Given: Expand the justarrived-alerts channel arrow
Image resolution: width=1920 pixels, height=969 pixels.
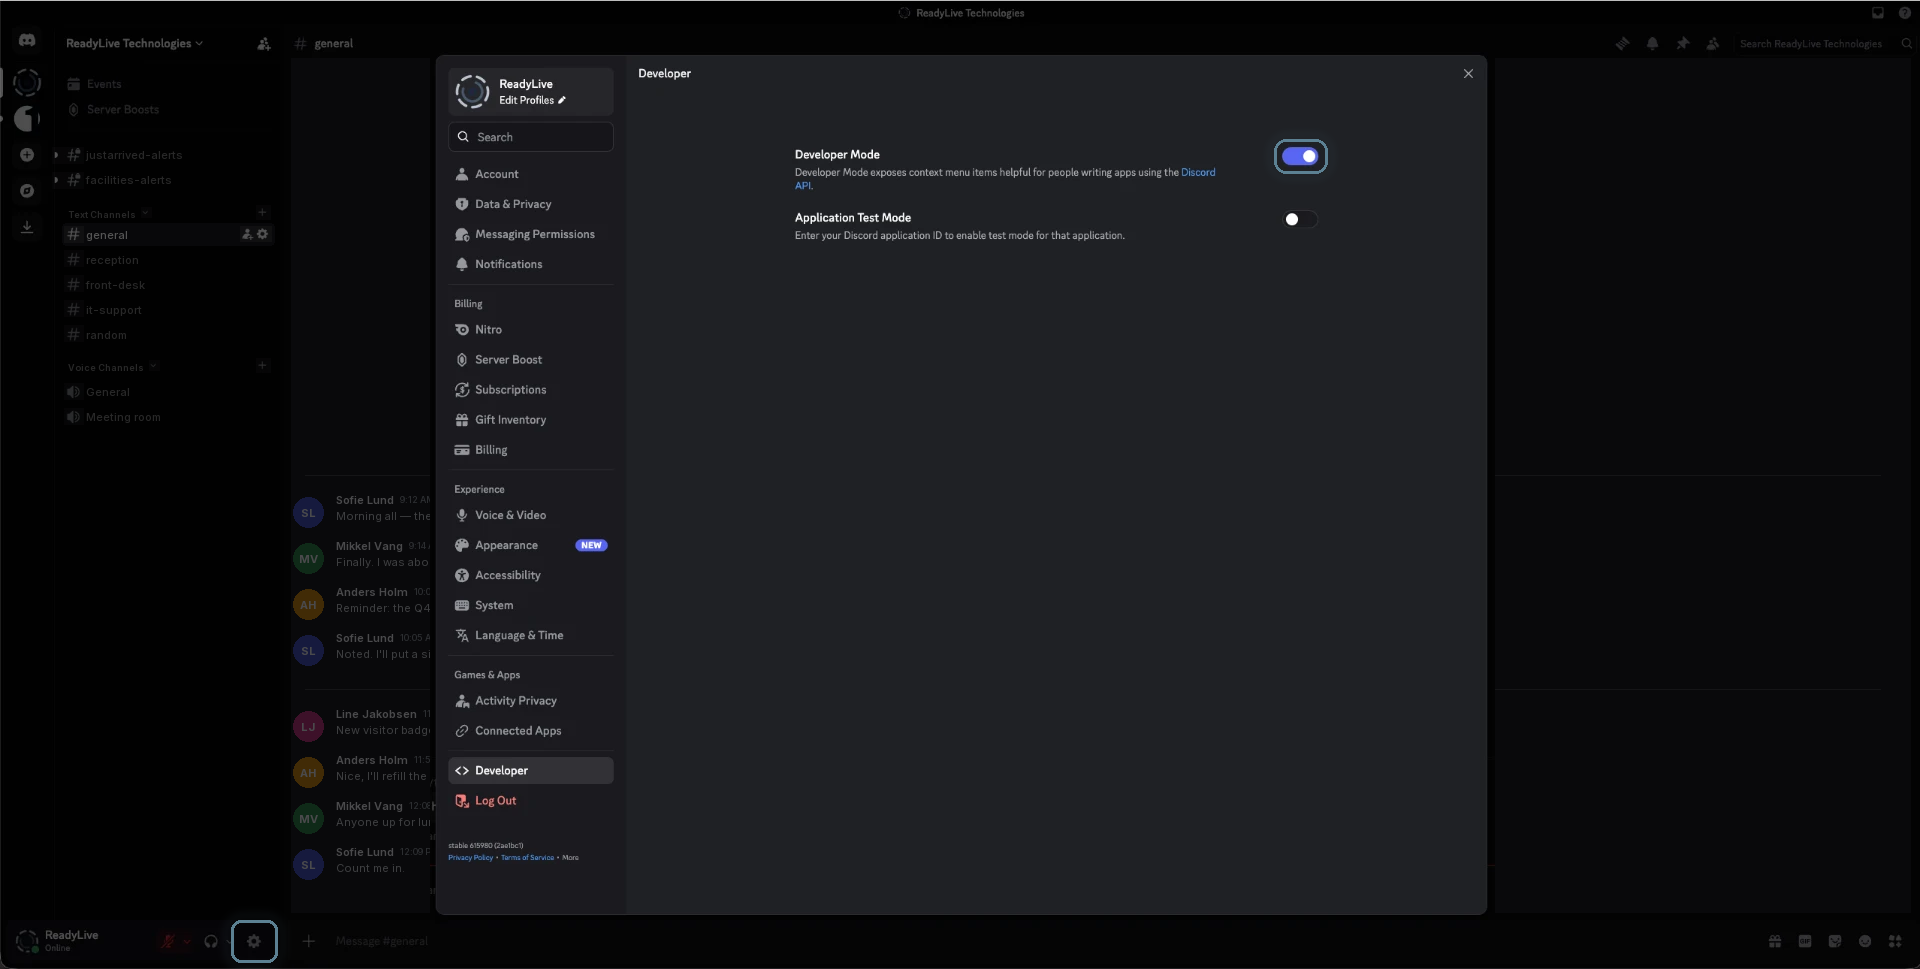Looking at the screenshot, I should (x=56, y=155).
